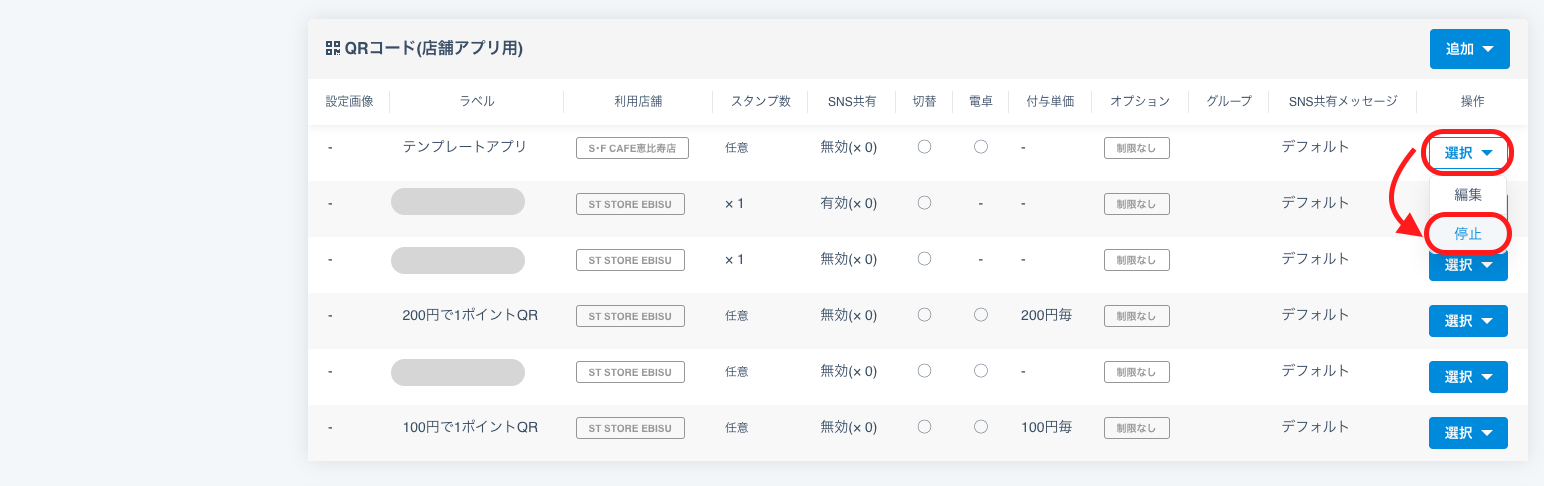Open 選択 dropdown for 100円で1ポイントQR row
1544x486 pixels.
1468,433
